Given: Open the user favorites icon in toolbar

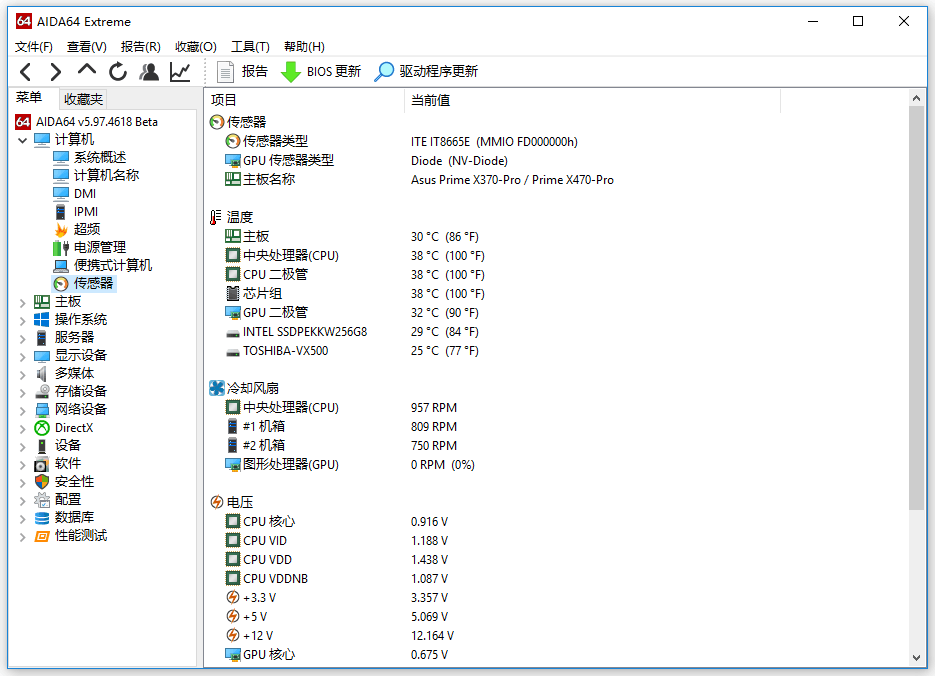Looking at the screenshot, I should coord(149,72).
